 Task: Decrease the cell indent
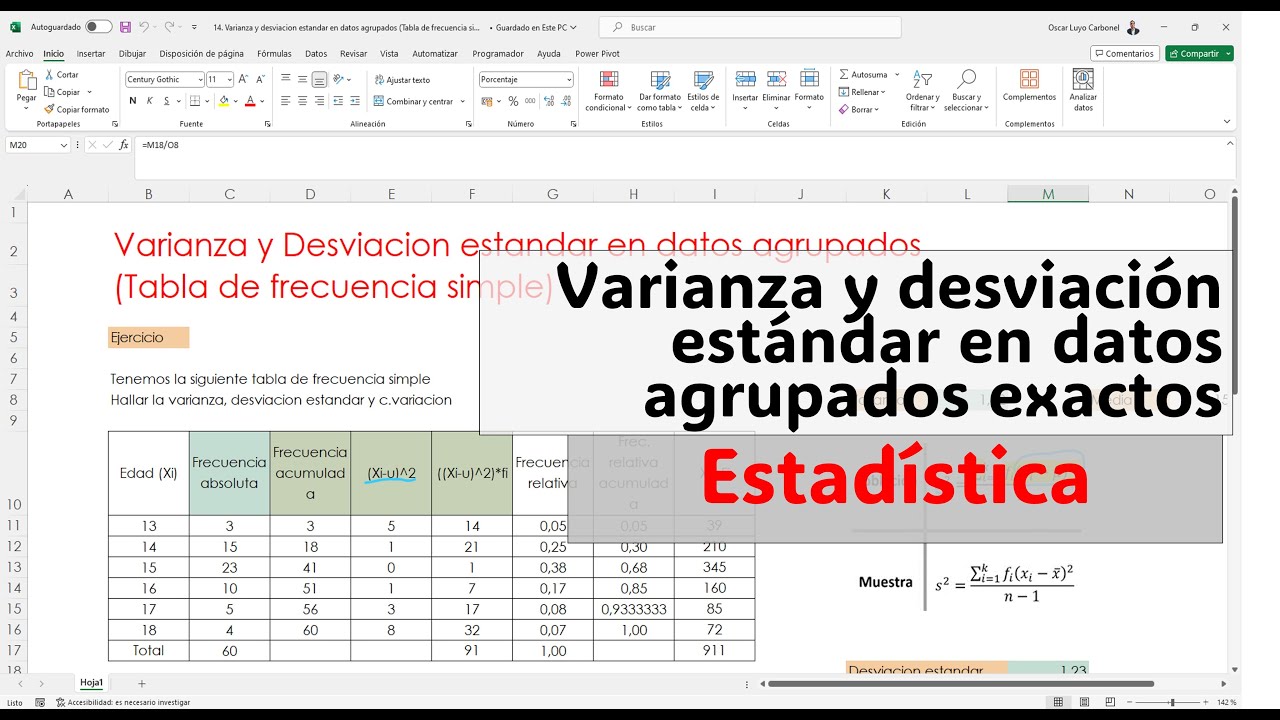coord(337,101)
